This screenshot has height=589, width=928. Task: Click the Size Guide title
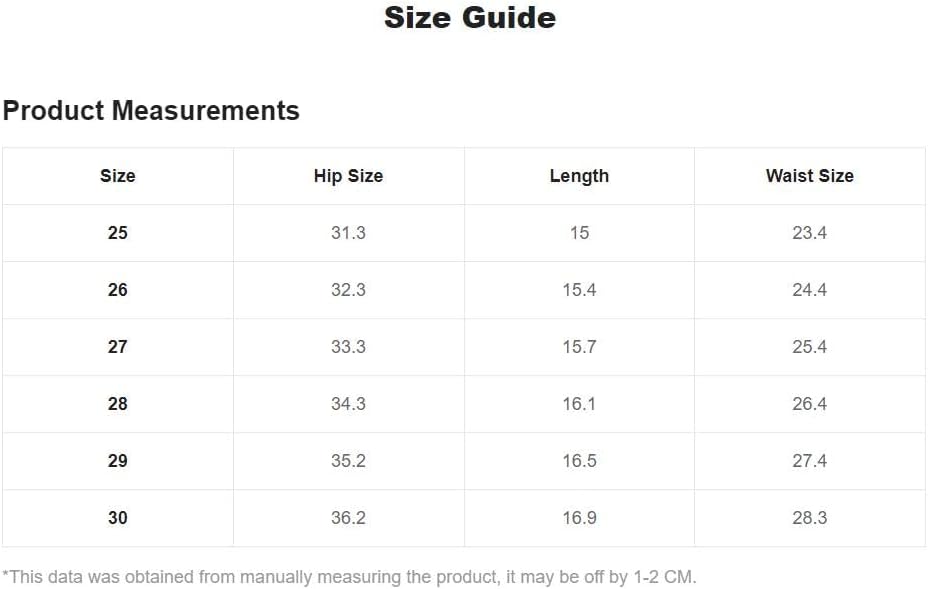[x=470, y=17]
